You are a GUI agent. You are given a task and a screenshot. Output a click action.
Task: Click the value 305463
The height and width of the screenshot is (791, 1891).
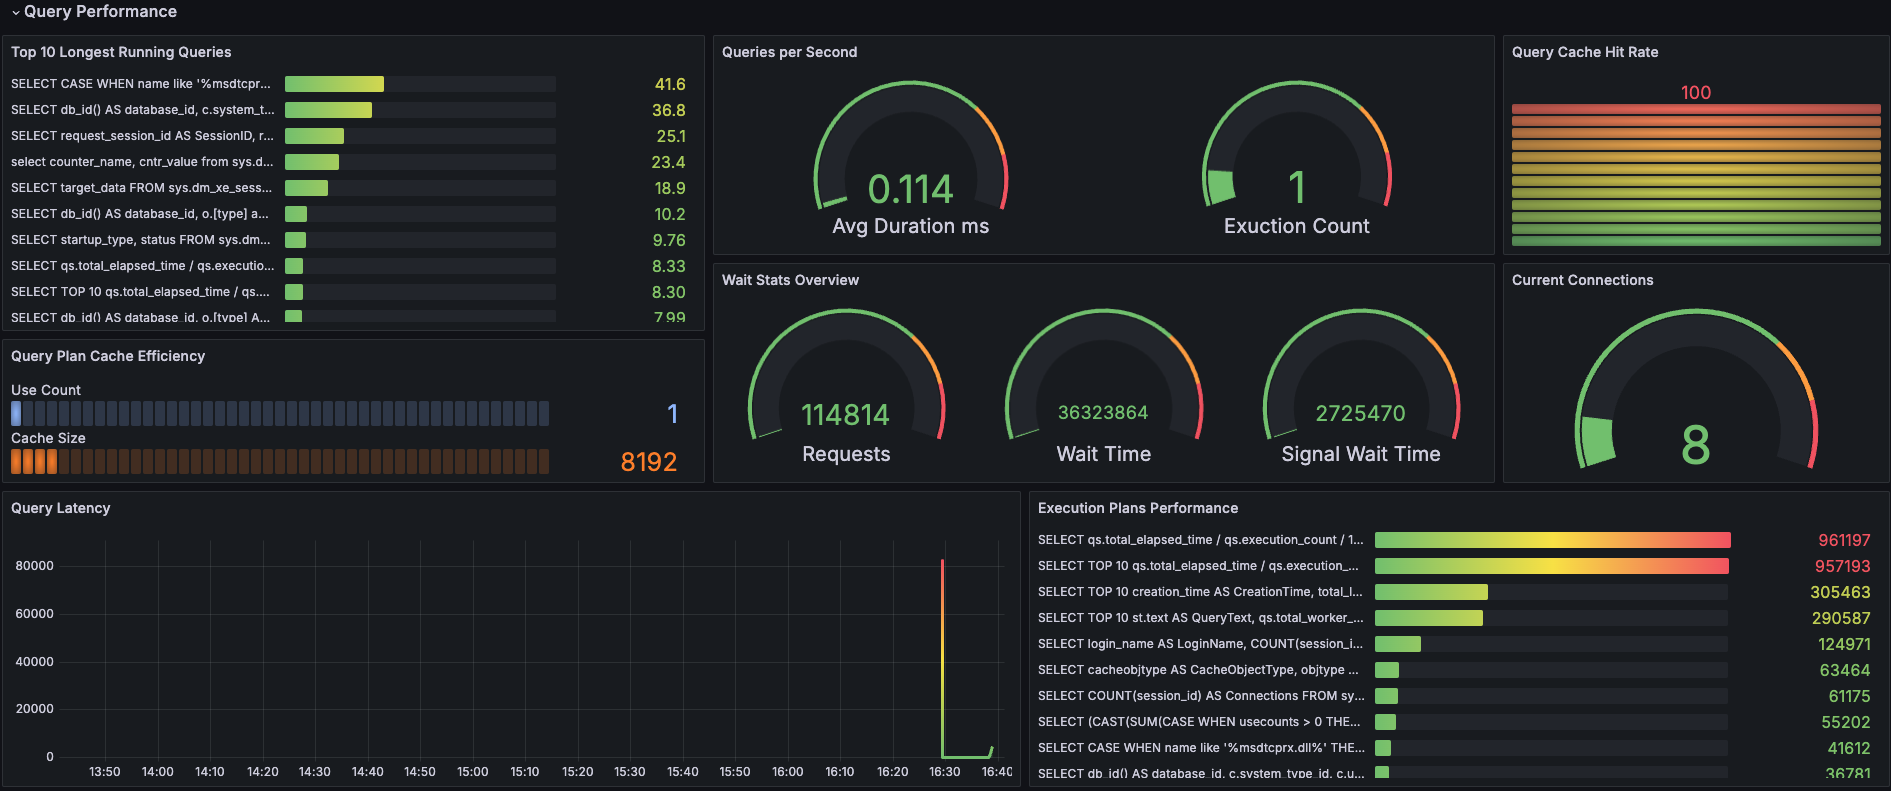coord(1840,592)
